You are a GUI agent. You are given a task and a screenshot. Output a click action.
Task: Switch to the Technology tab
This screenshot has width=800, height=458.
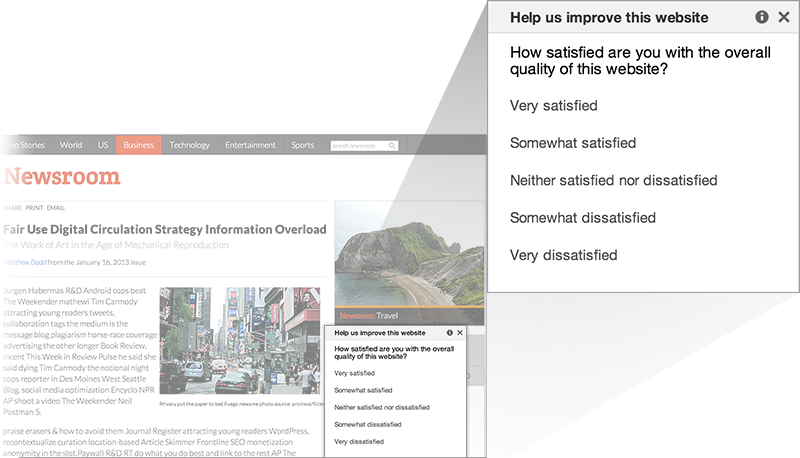[x=189, y=145]
